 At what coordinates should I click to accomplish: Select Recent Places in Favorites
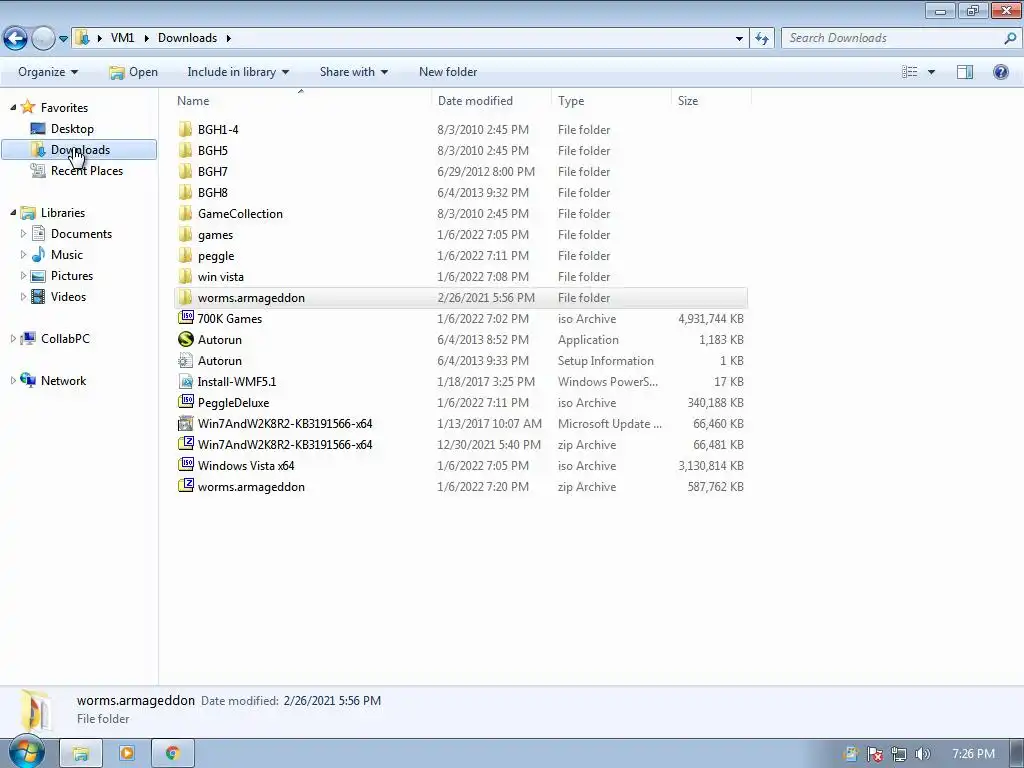pyautogui.click(x=86, y=170)
